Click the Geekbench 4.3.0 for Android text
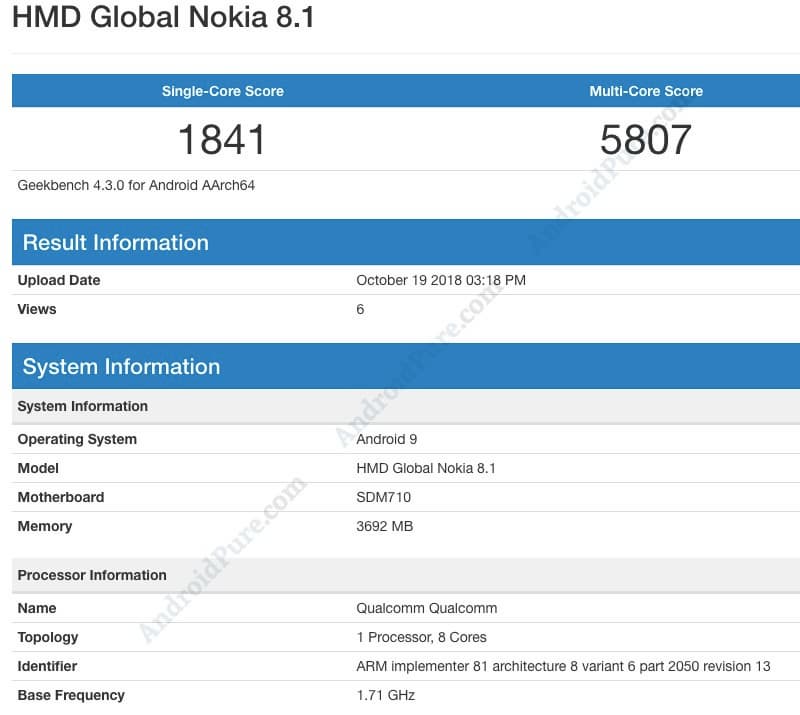Viewport: 800px width, 715px height. tap(136, 185)
